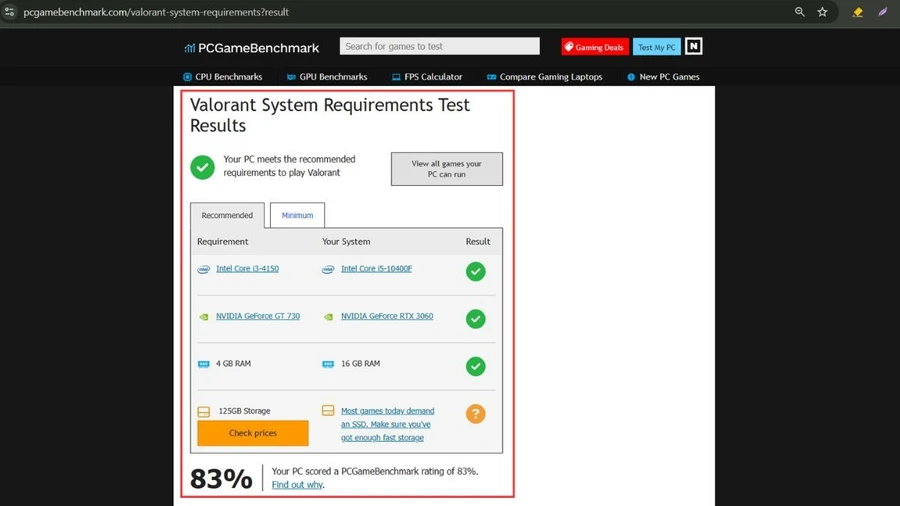Click the NVIDIA icon beside GeForce RTX 3060
This screenshot has width=900, height=506.
pos(328,317)
